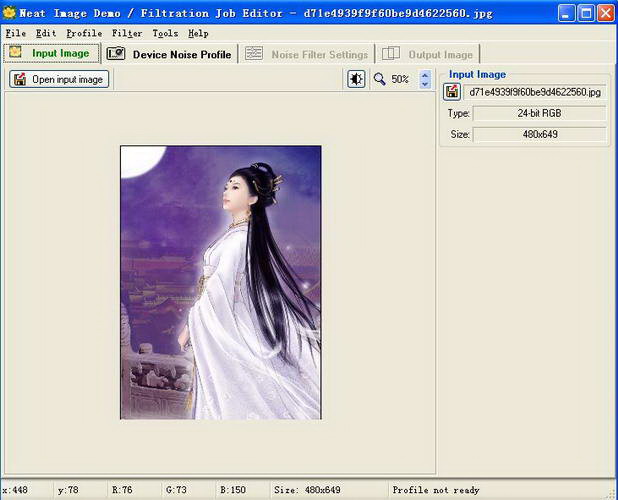Open the Tools menu
618x500 pixels.
165,33
